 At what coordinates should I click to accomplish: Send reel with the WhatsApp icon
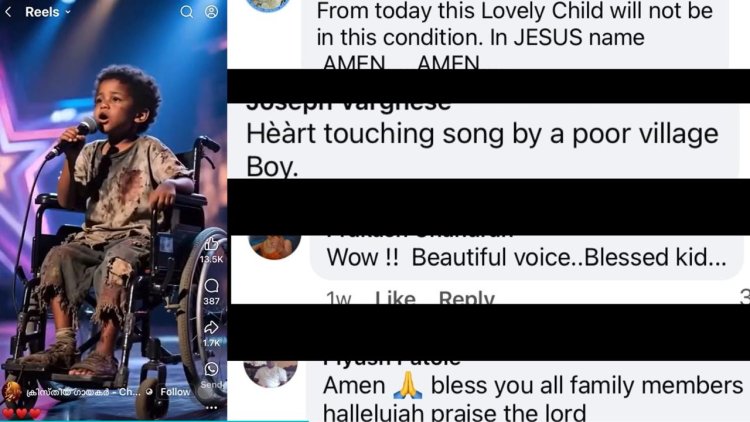tap(211, 369)
